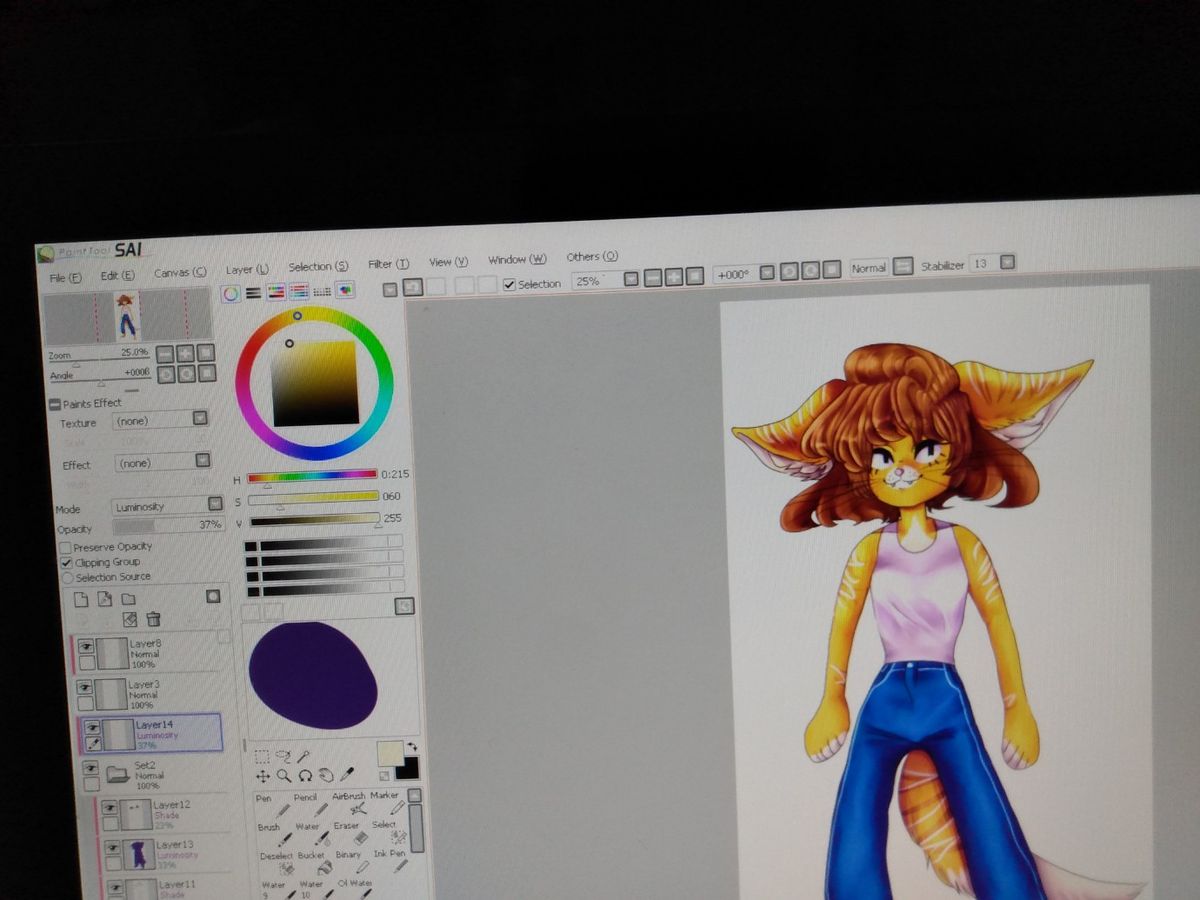This screenshot has width=1200, height=900.
Task: Select the rotate view tool
Action: [305, 775]
